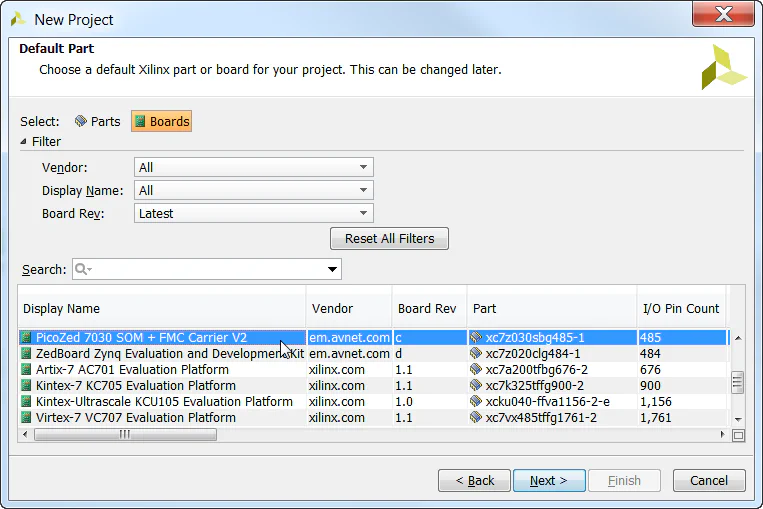Click the Virtex-7 VC707 board icon
Image resolution: width=763 pixels, height=509 pixels.
pyautogui.click(x=26, y=418)
